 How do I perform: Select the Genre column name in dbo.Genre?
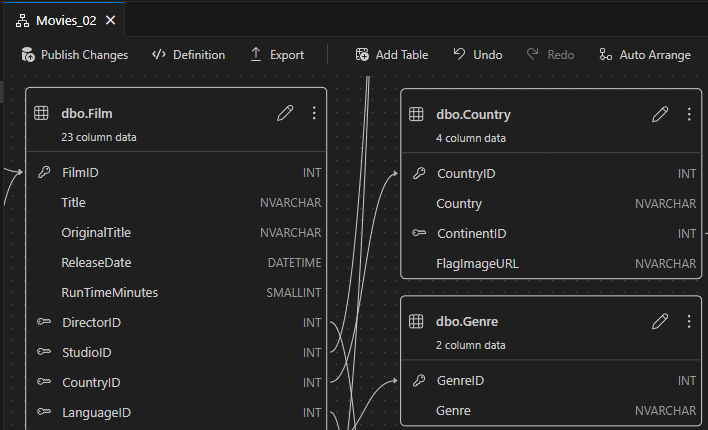click(453, 411)
